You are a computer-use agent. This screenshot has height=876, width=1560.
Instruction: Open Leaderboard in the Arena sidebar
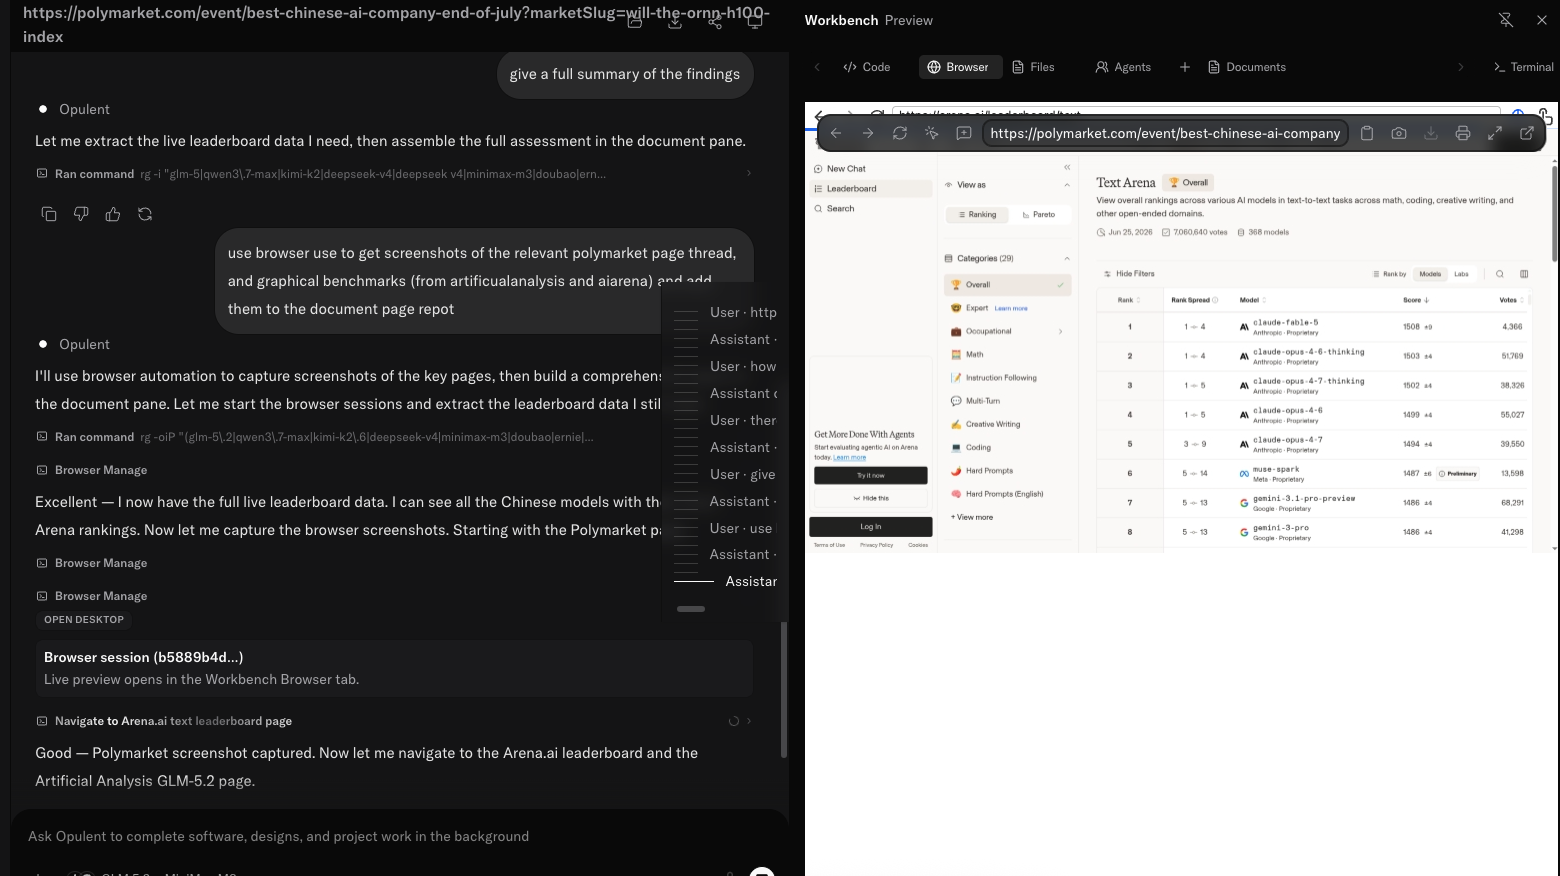871,188
